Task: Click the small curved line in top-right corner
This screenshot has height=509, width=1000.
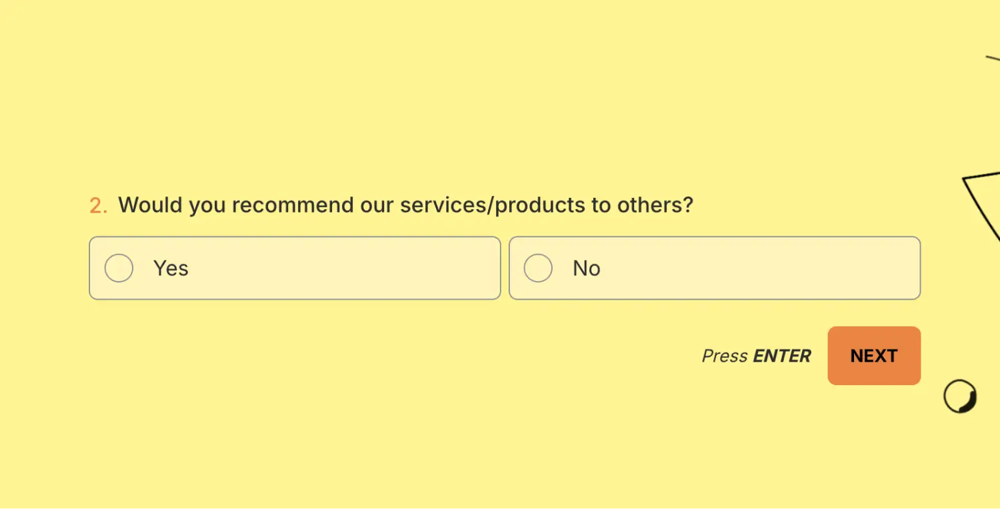Action: click(x=992, y=58)
